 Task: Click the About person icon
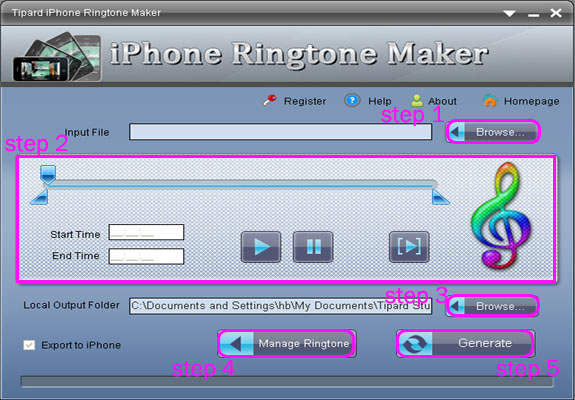[x=417, y=100]
